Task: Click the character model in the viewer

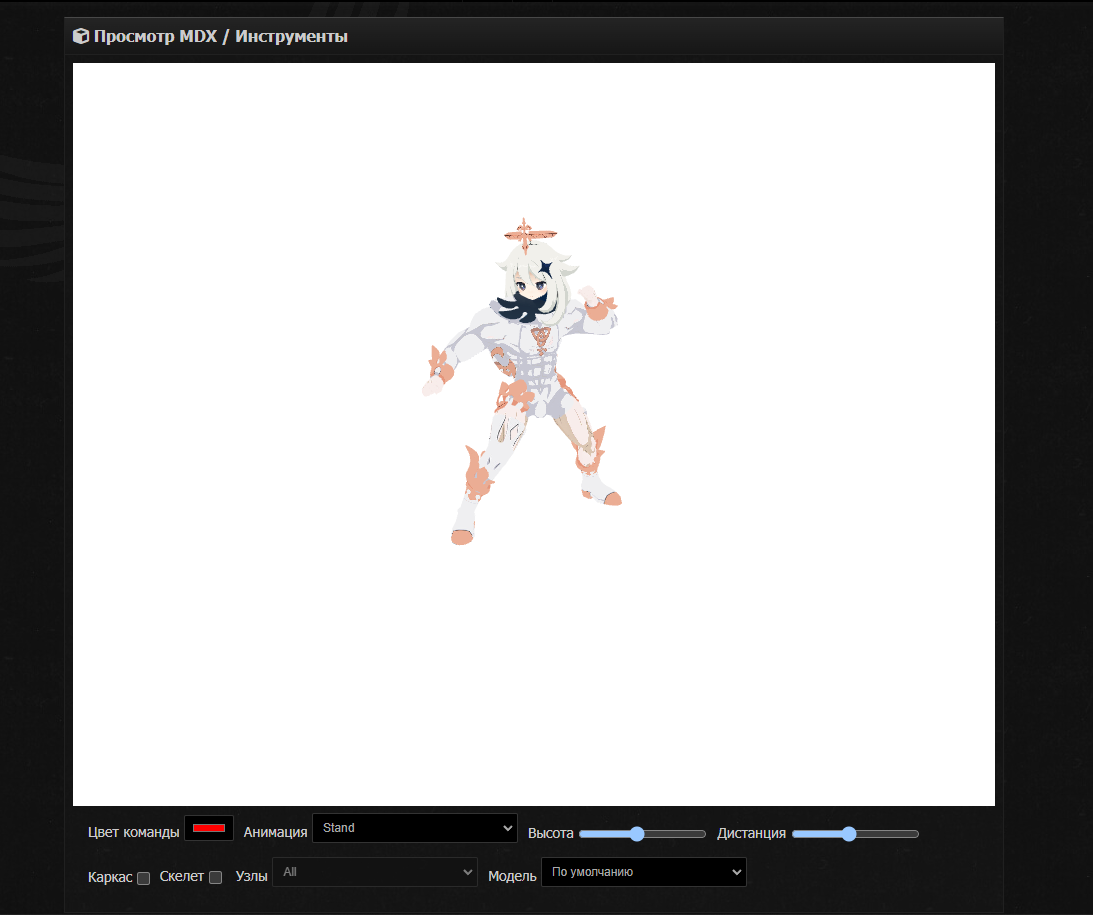Action: [x=521, y=382]
